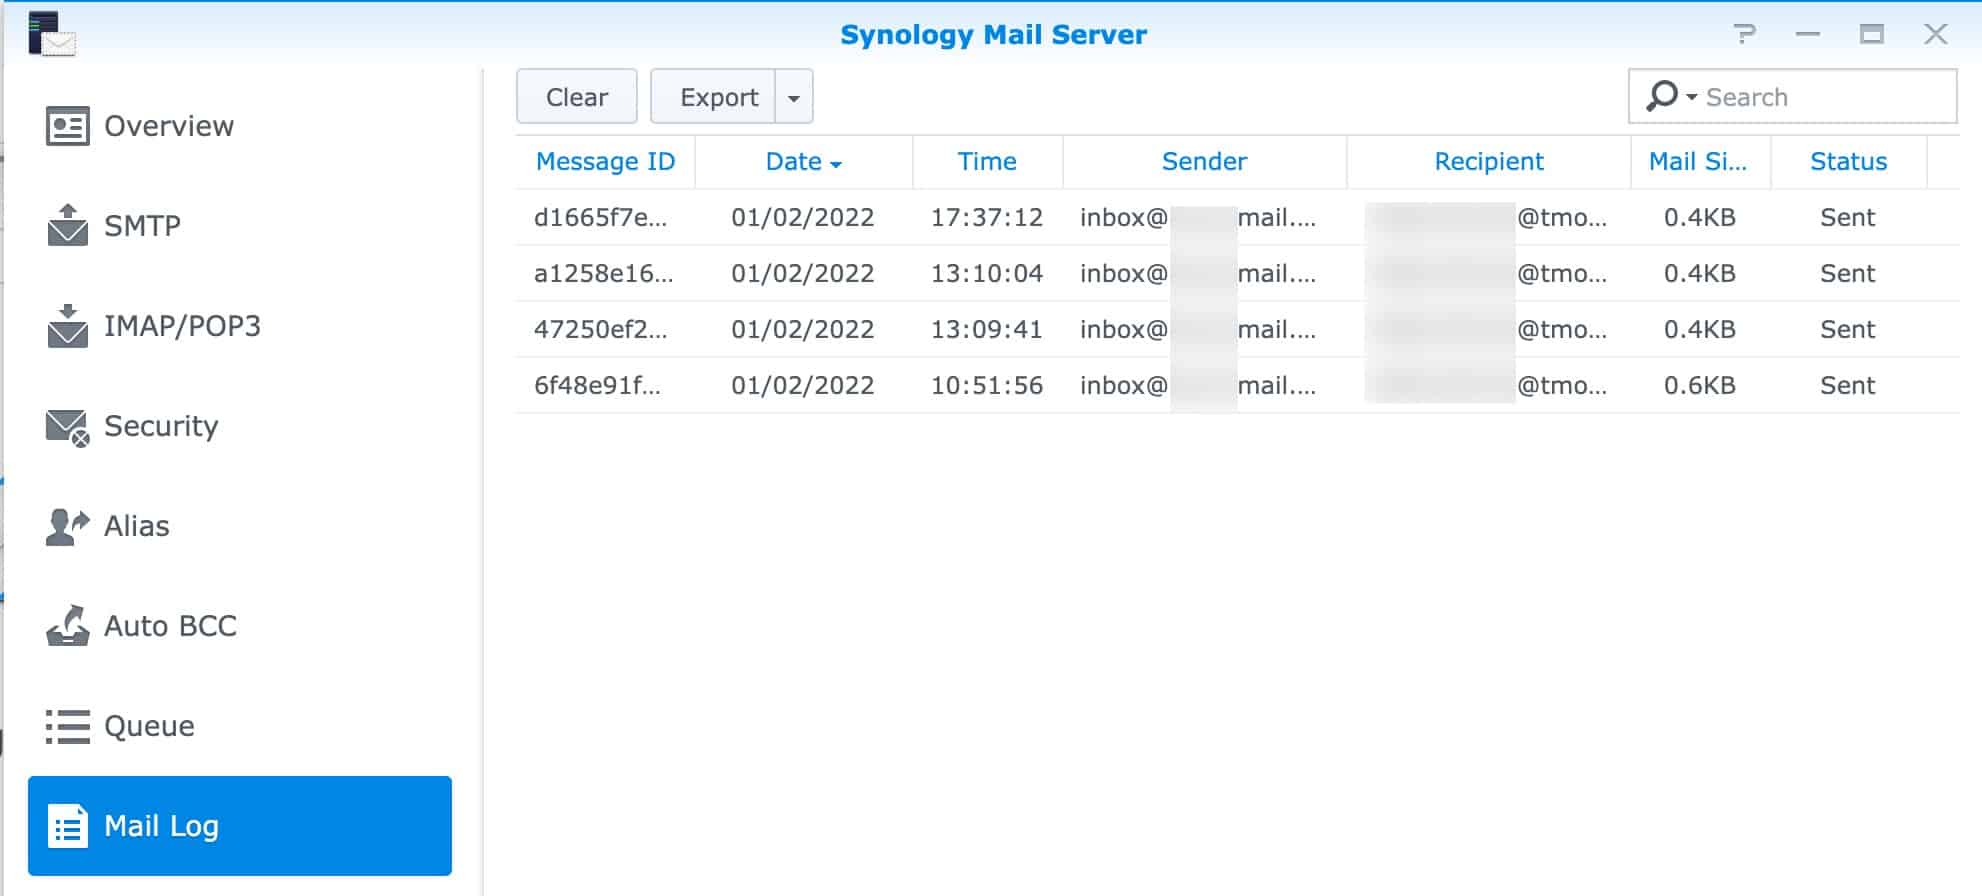The image size is (1982, 896).
Task: Sort by Sender column header
Action: pyautogui.click(x=1204, y=162)
